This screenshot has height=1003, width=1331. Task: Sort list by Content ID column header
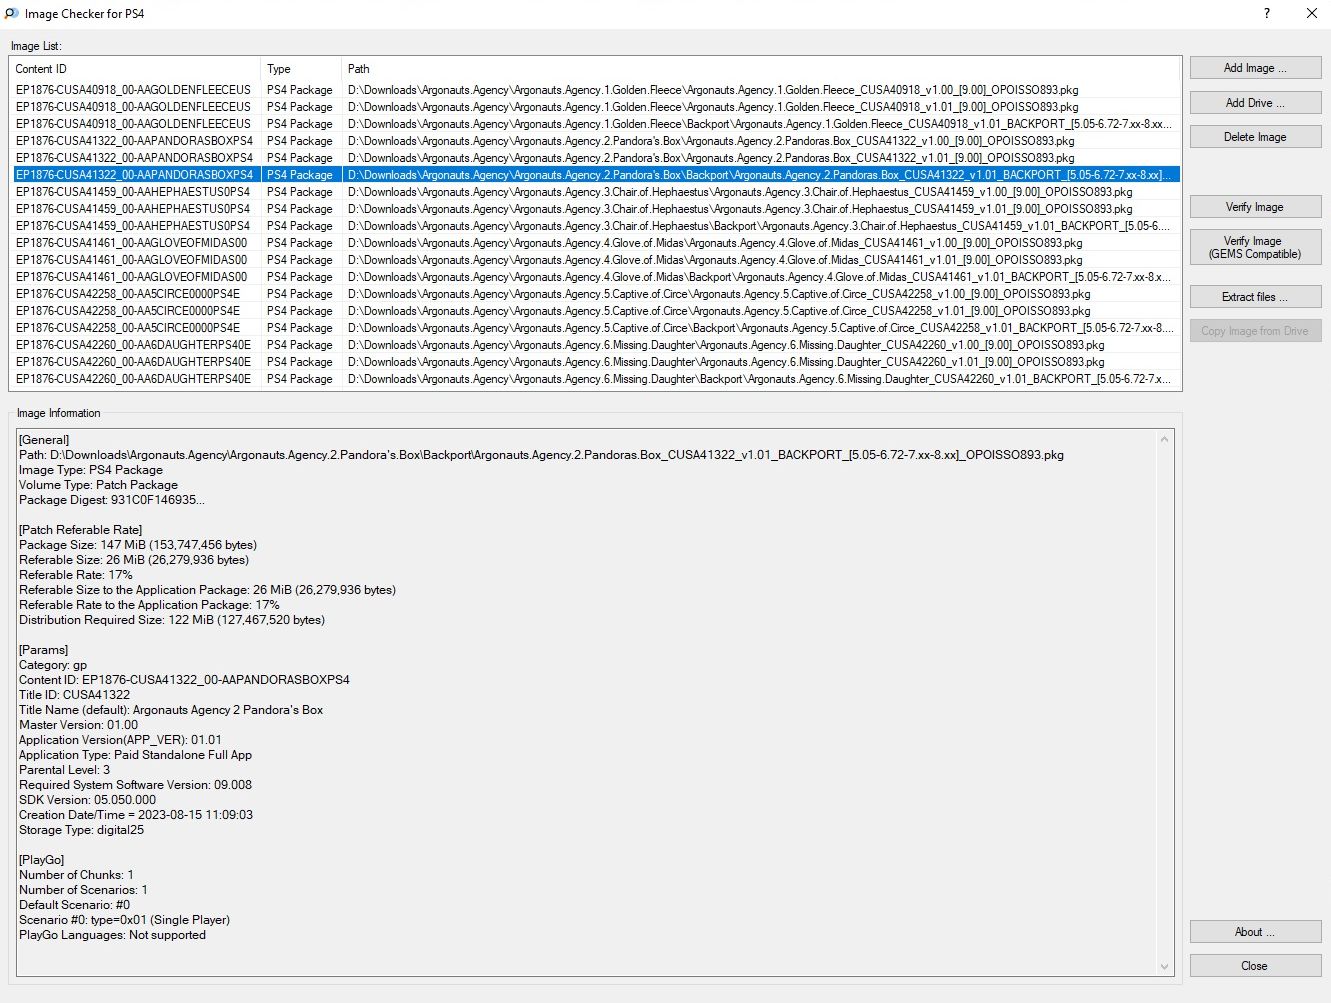point(134,69)
